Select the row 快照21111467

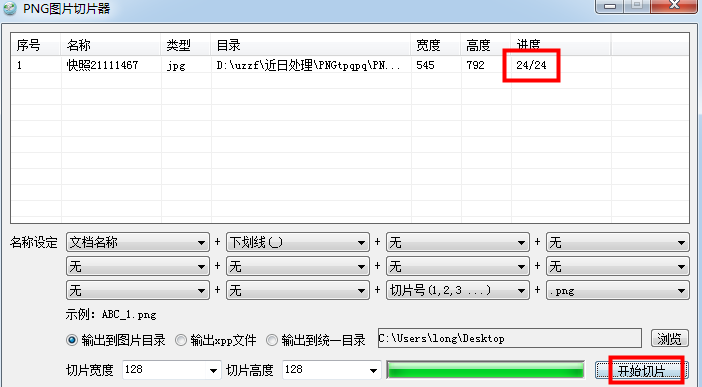tap(350, 65)
